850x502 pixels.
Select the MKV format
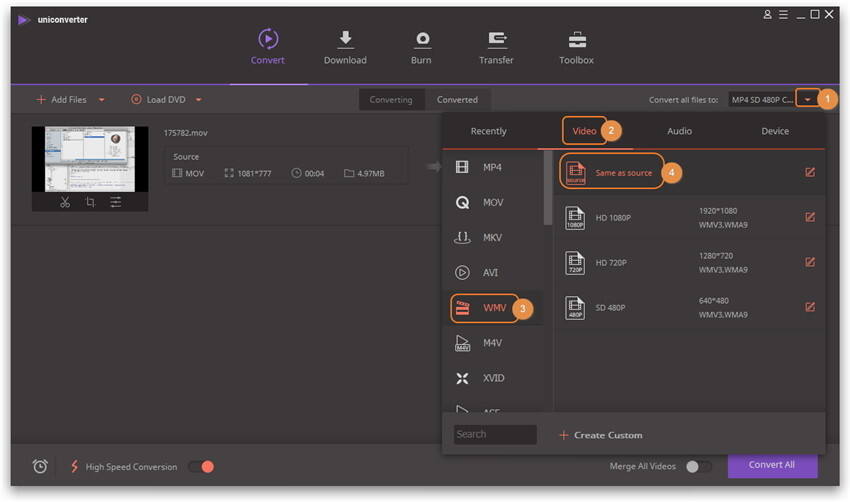pos(493,237)
